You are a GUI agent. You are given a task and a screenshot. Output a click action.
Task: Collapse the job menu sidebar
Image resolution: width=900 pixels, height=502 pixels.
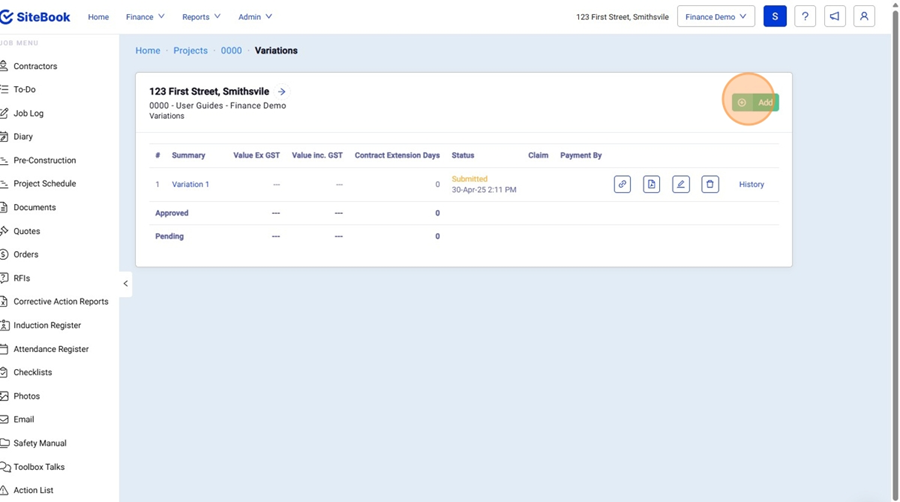pyautogui.click(x=125, y=284)
